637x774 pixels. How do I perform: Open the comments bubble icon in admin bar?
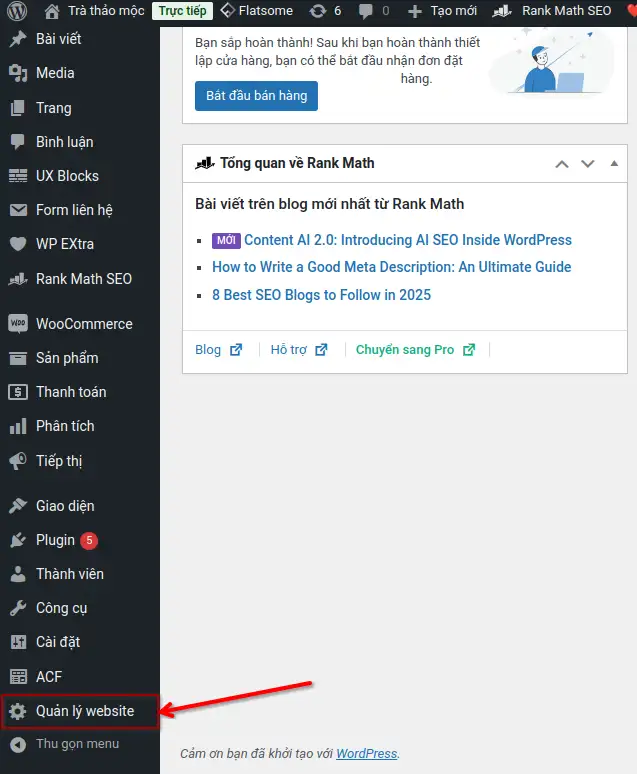tap(366, 11)
